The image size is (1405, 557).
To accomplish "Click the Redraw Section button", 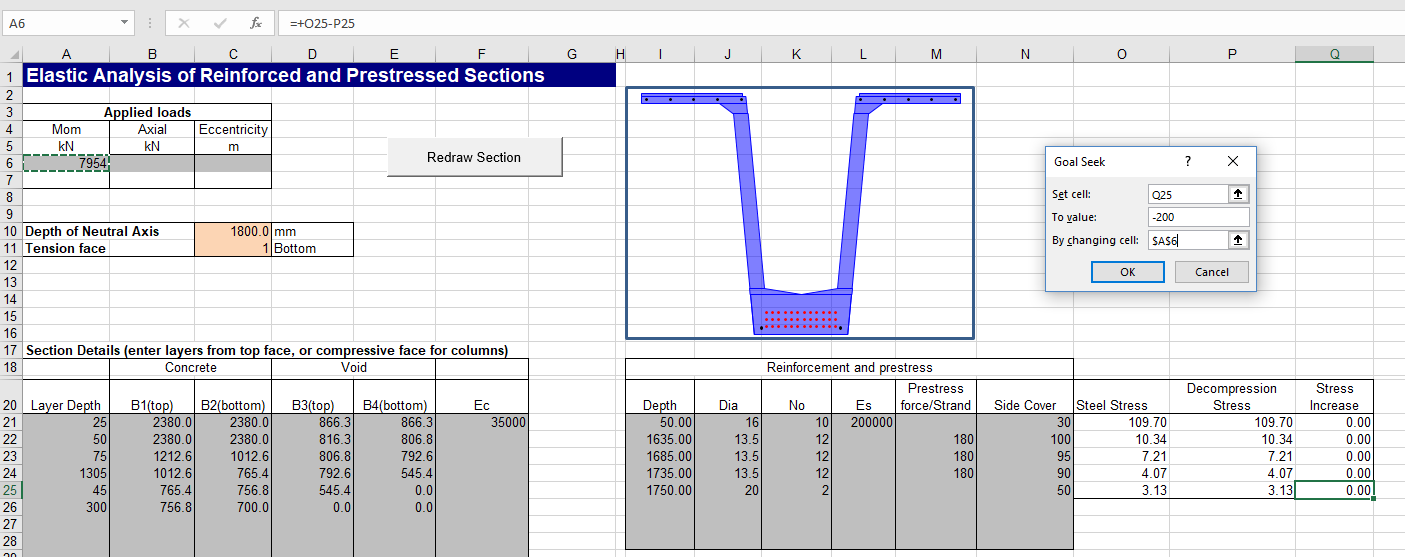I will [474, 157].
